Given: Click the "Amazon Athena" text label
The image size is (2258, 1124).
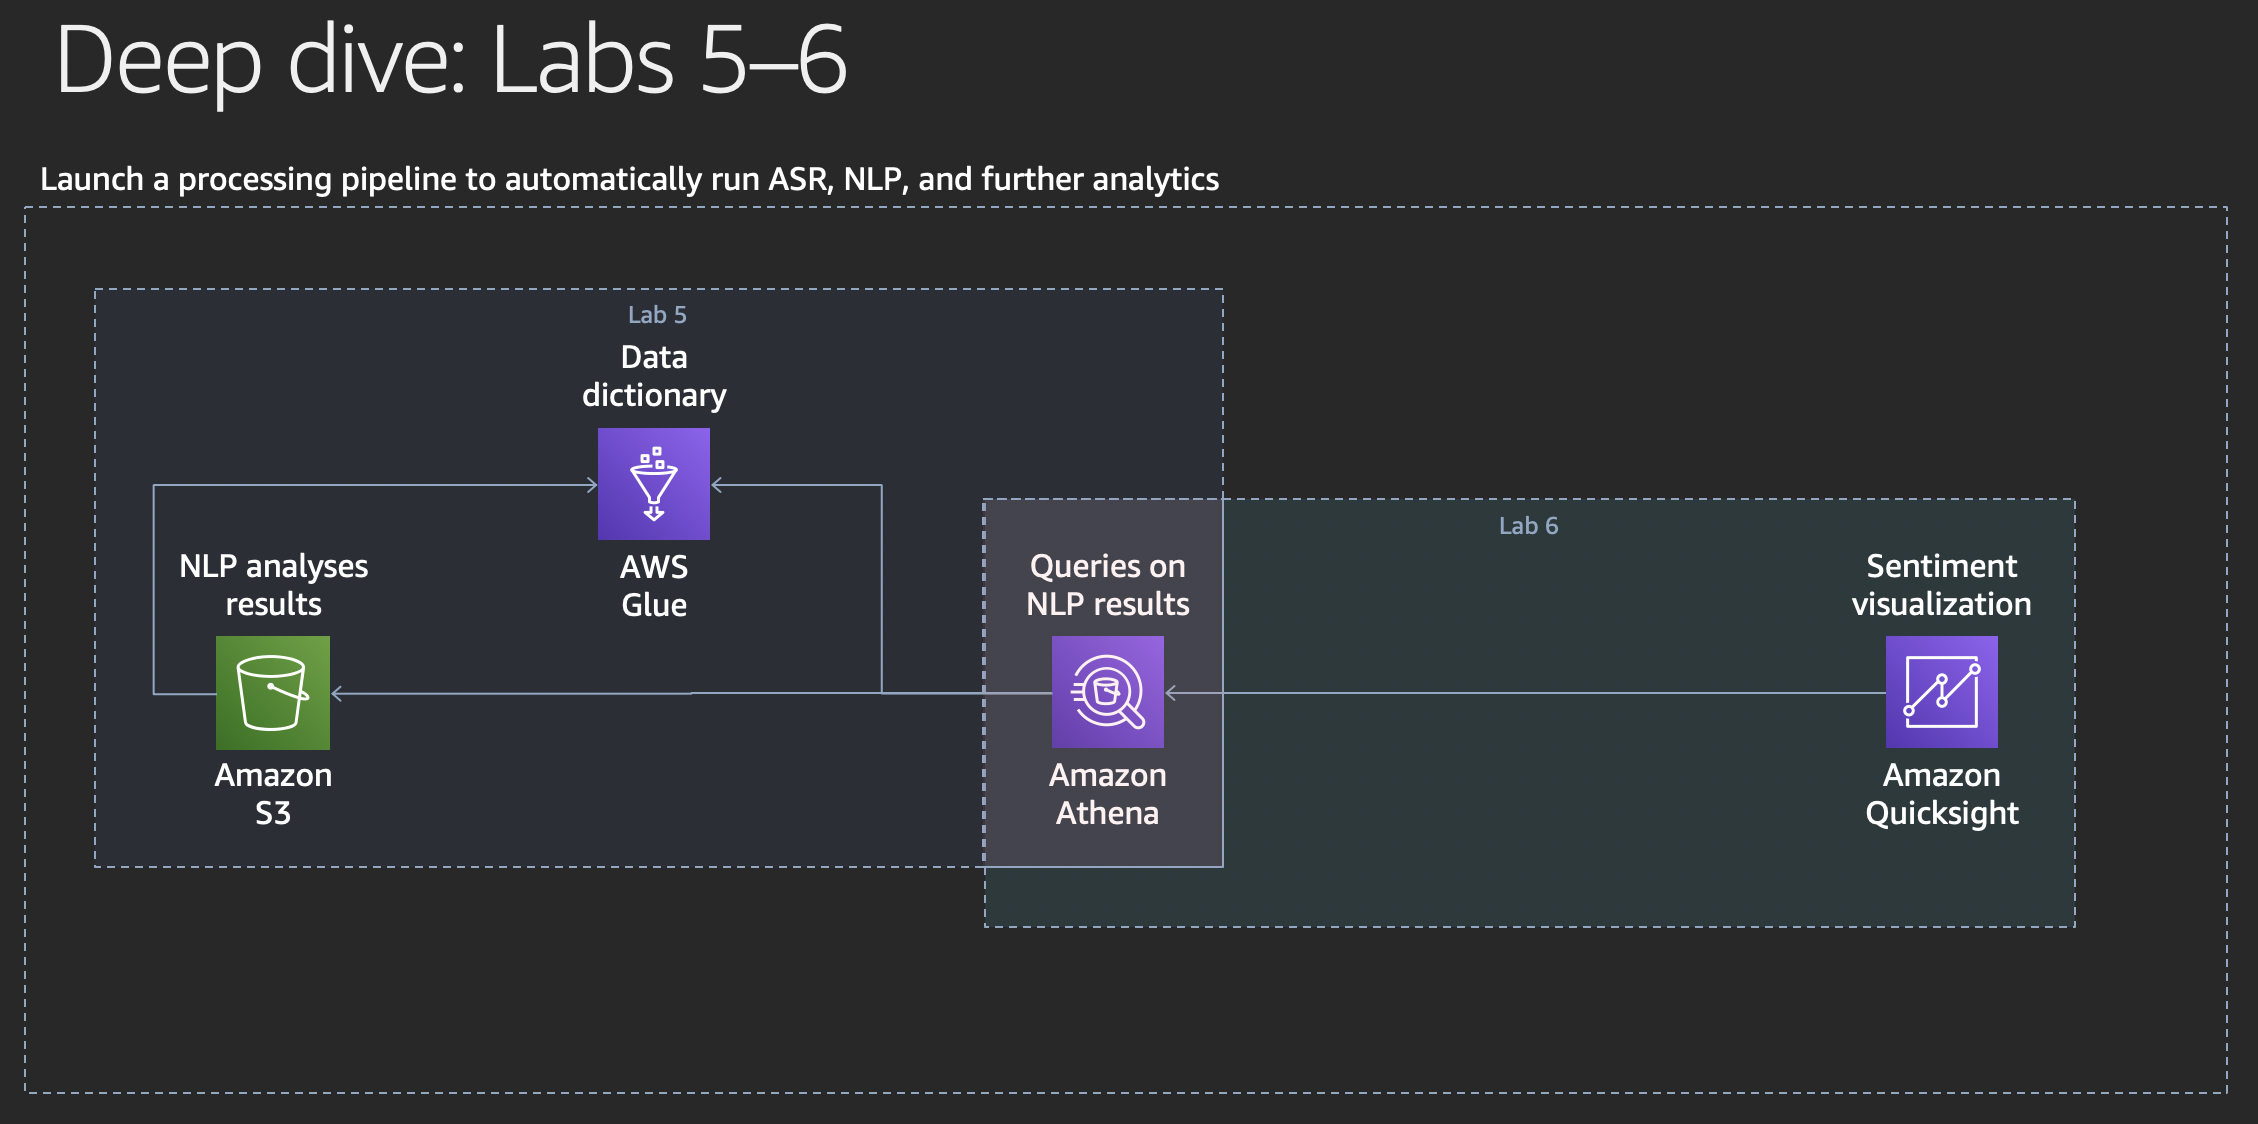Looking at the screenshot, I should click(x=1108, y=794).
